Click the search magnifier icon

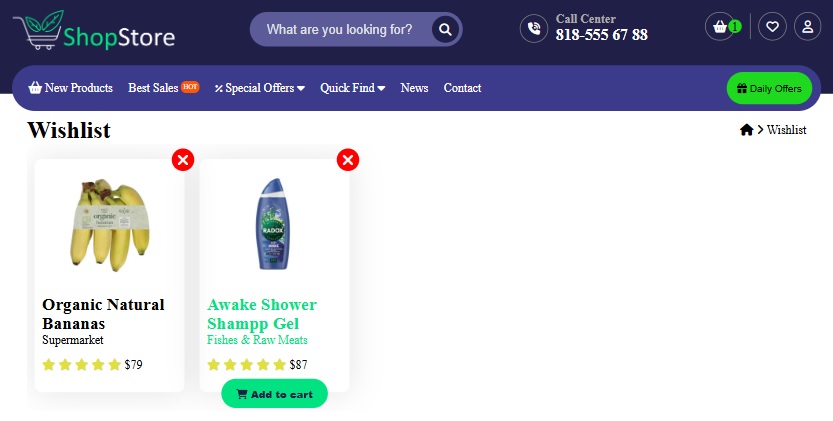click(445, 30)
